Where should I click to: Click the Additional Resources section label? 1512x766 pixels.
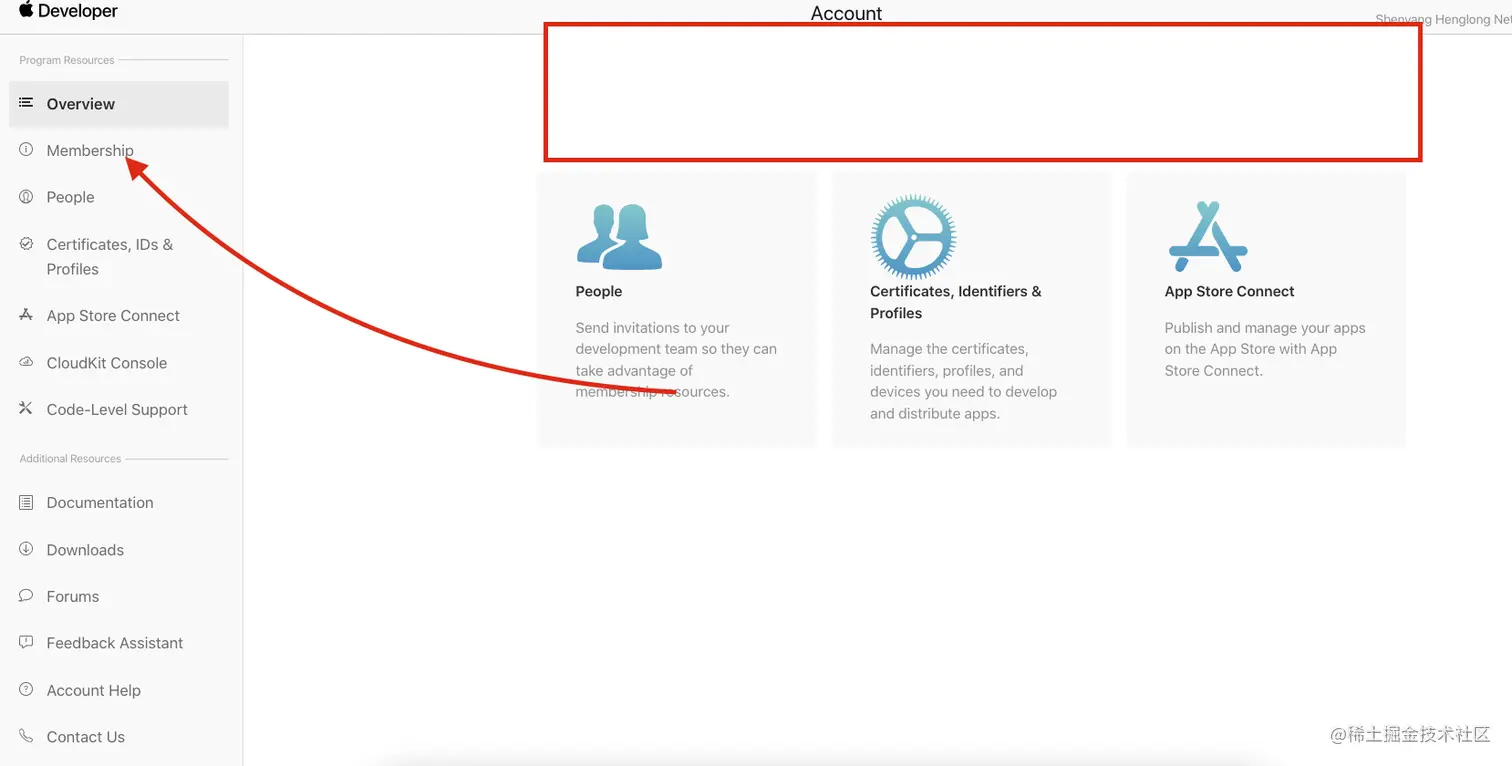click(70, 458)
